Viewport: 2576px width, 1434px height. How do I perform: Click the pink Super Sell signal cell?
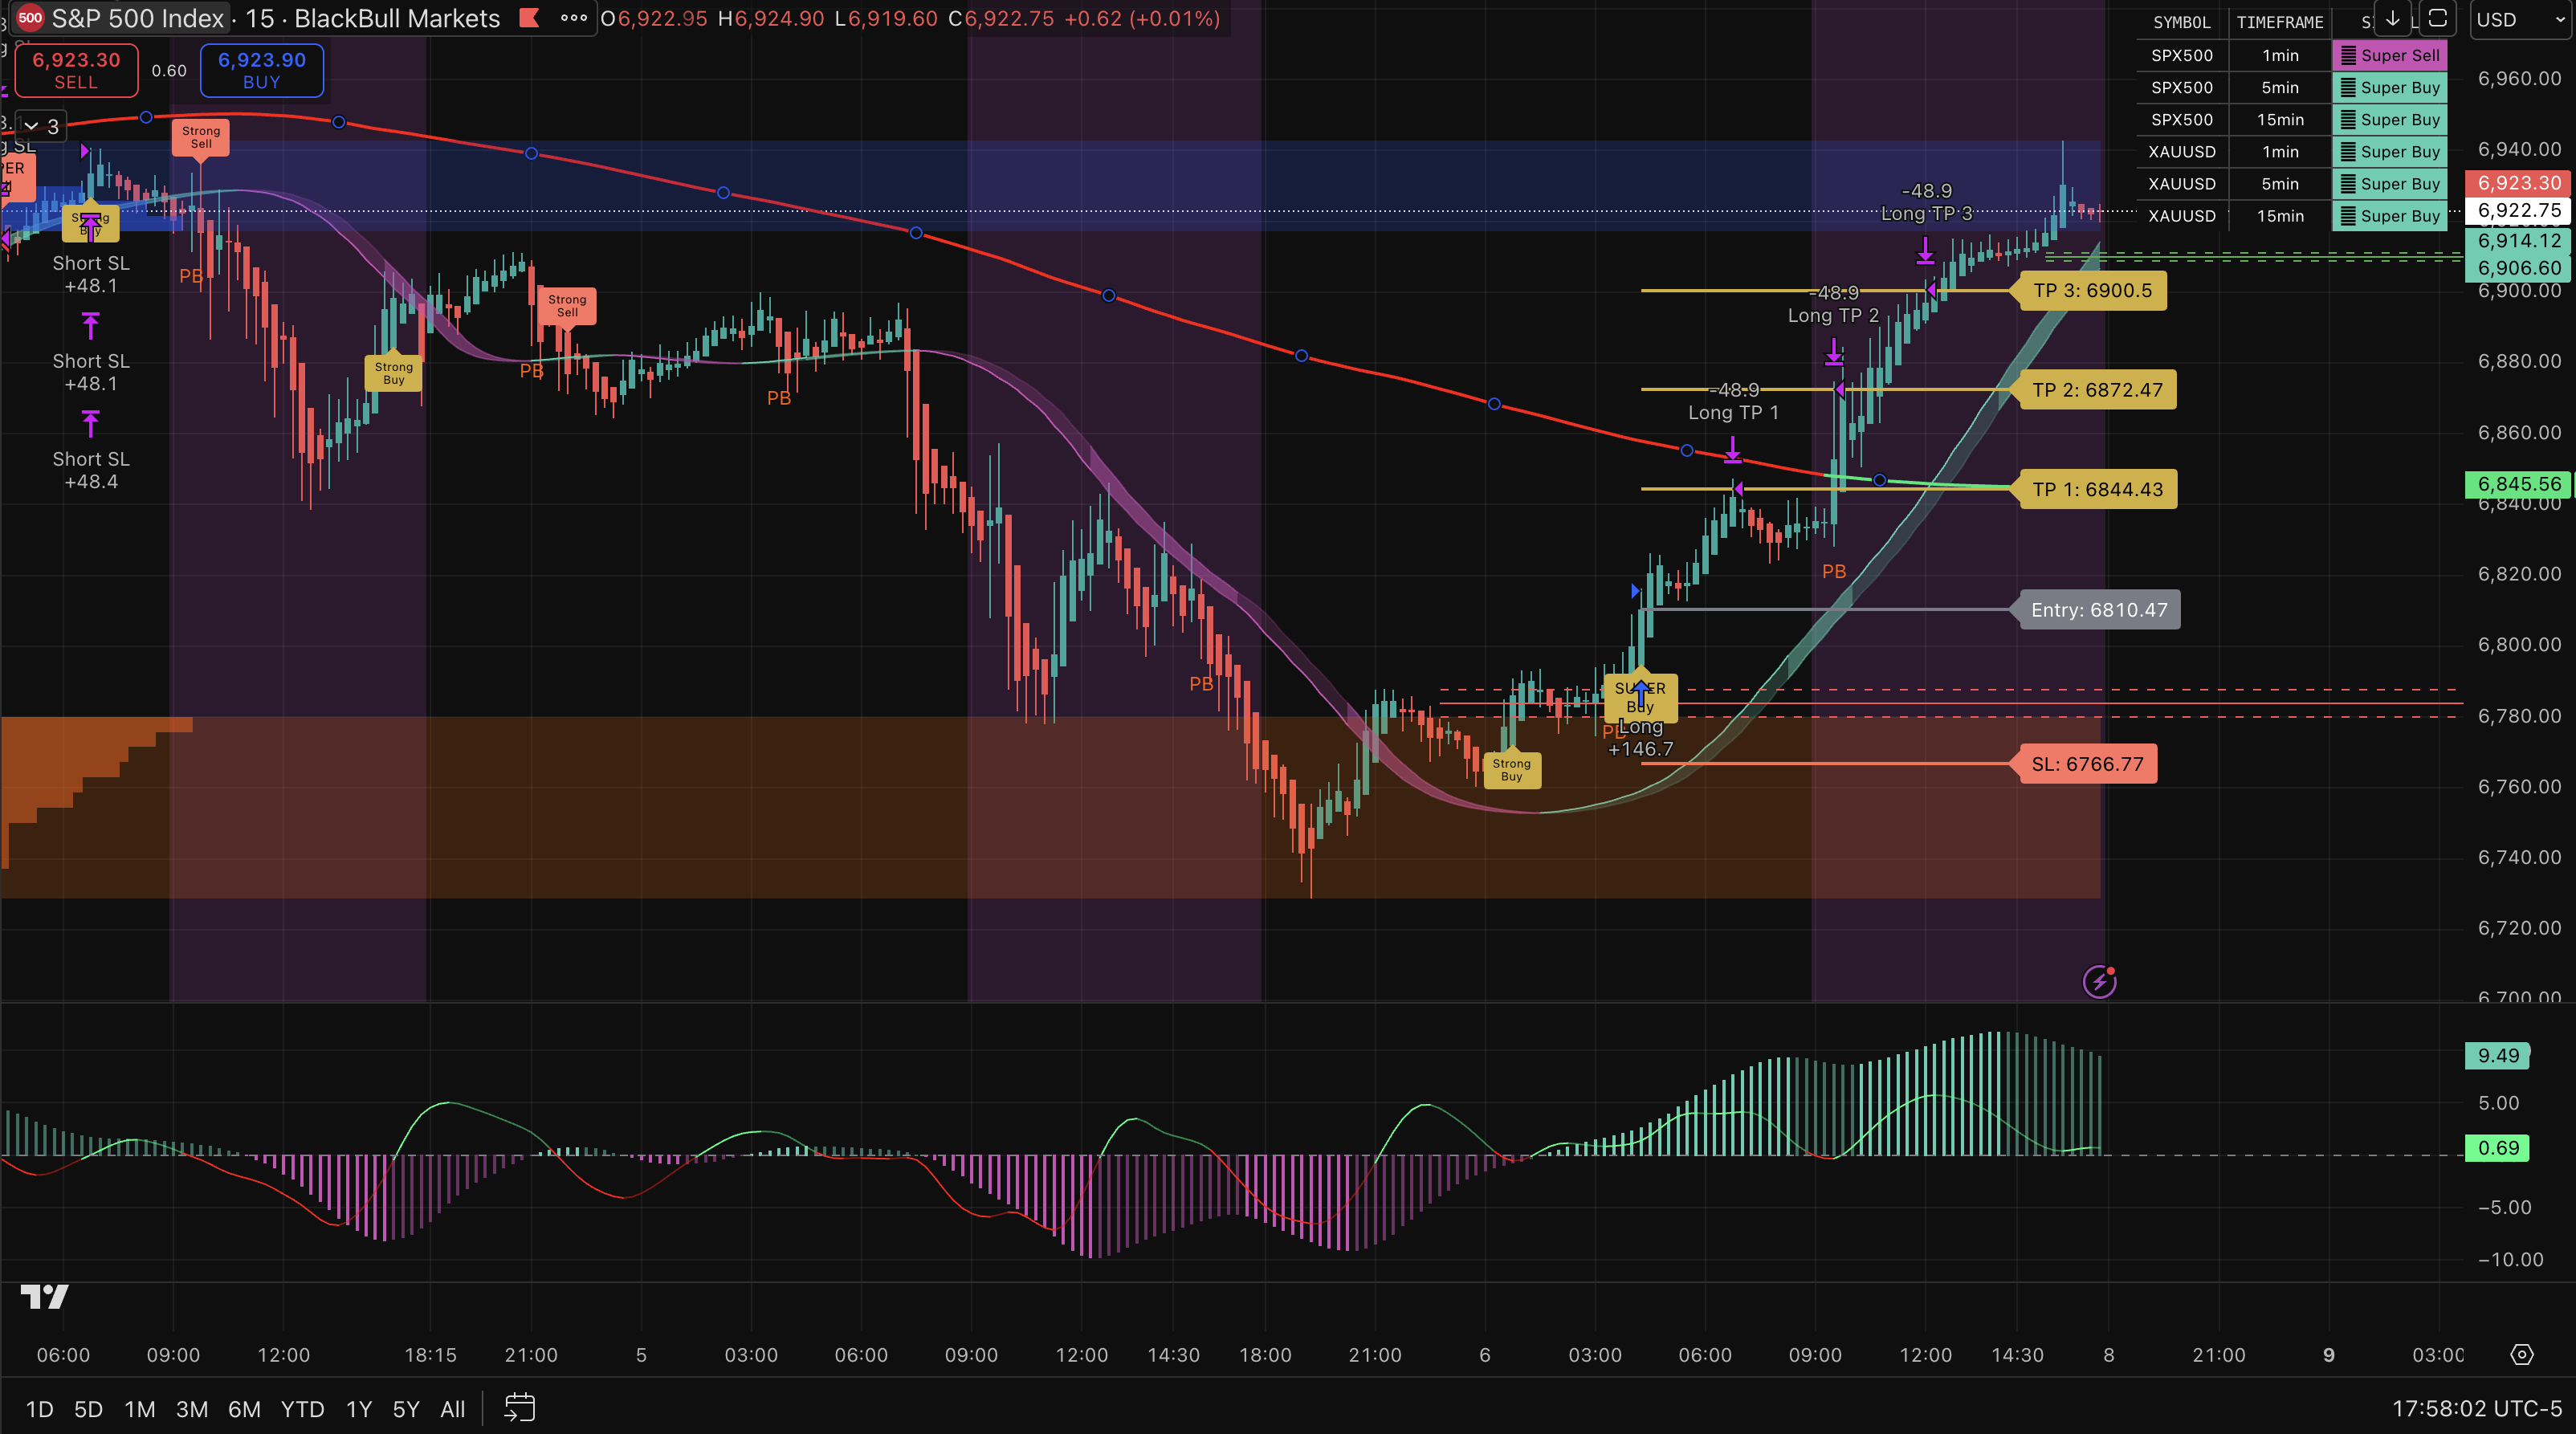pos(2389,55)
